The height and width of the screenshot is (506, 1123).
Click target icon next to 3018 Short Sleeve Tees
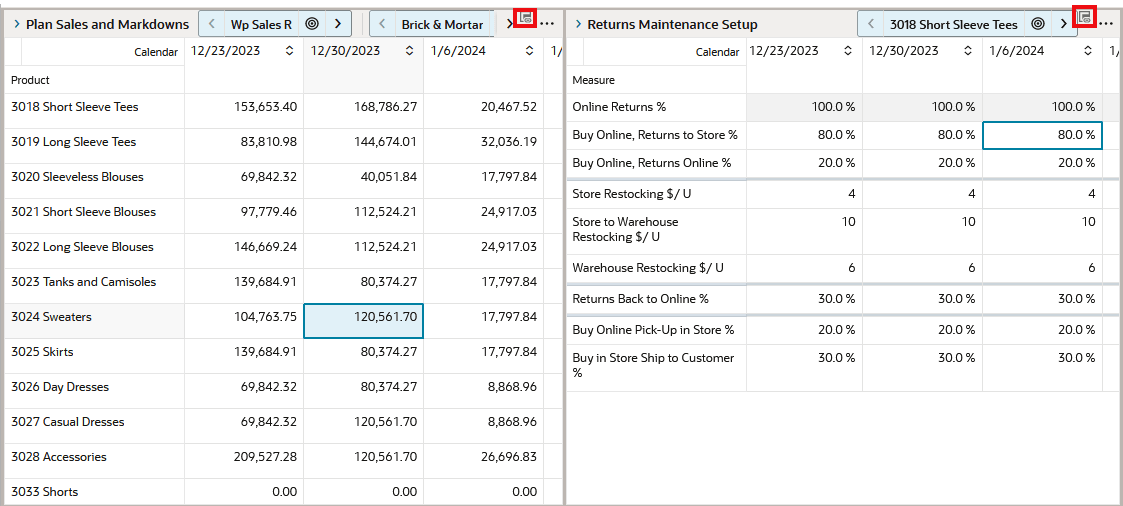pyautogui.click(x=1038, y=24)
